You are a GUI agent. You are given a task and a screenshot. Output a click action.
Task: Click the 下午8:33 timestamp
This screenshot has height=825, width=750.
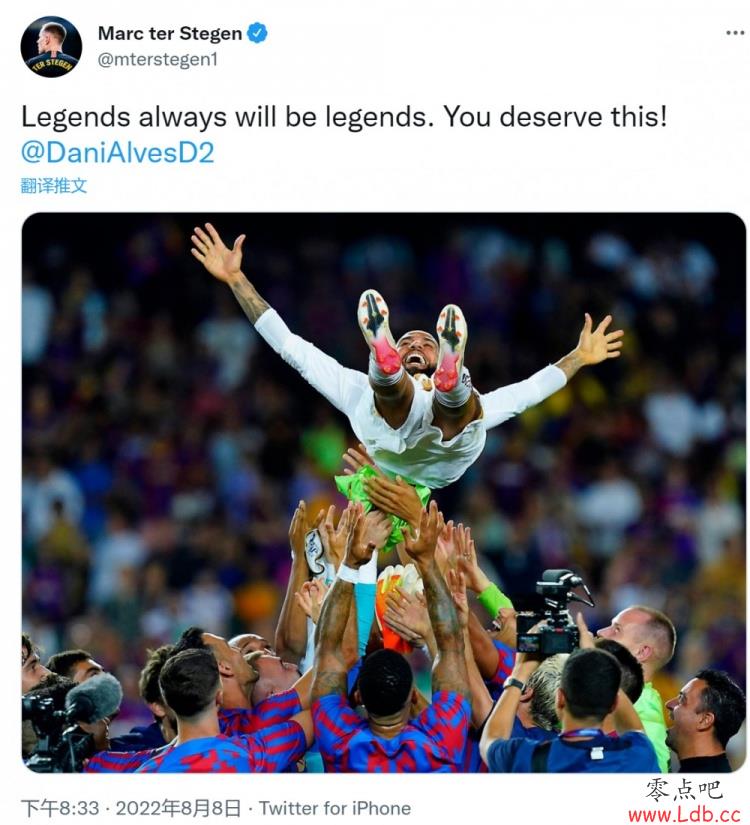click(x=60, y=808)
